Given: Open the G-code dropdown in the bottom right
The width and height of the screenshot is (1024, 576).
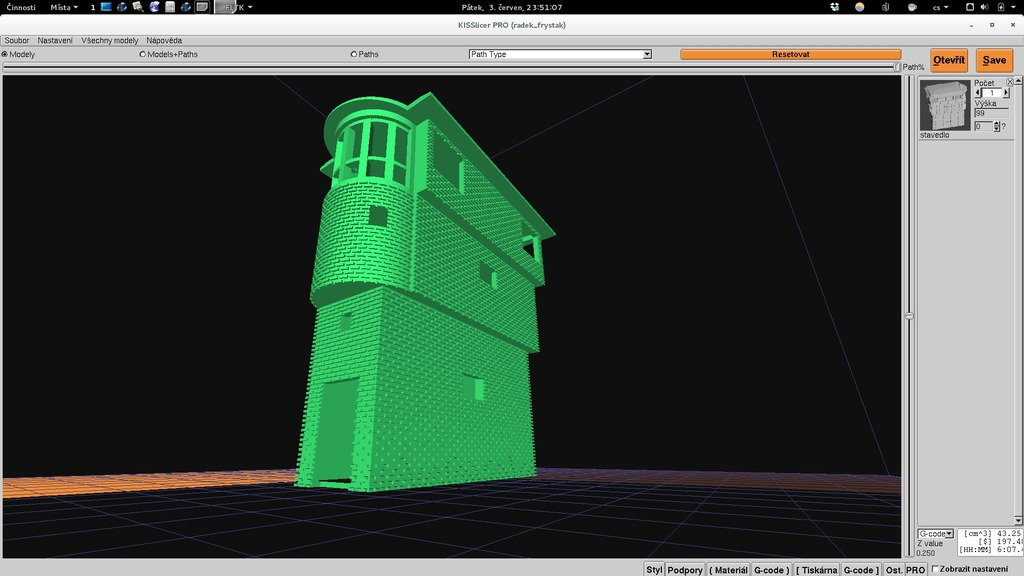Looking at the screenshot, I should click(x=935, y=534).
